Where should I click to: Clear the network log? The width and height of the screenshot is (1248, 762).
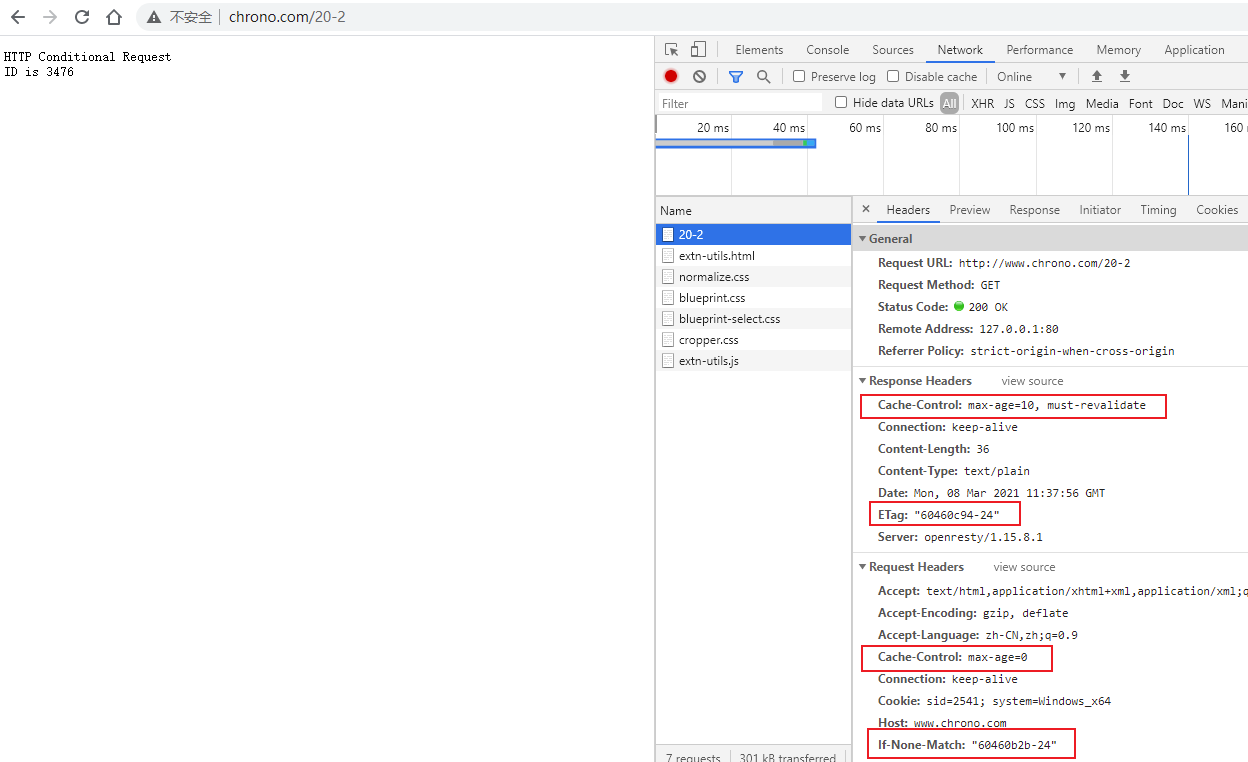click(x=699, y=76)
